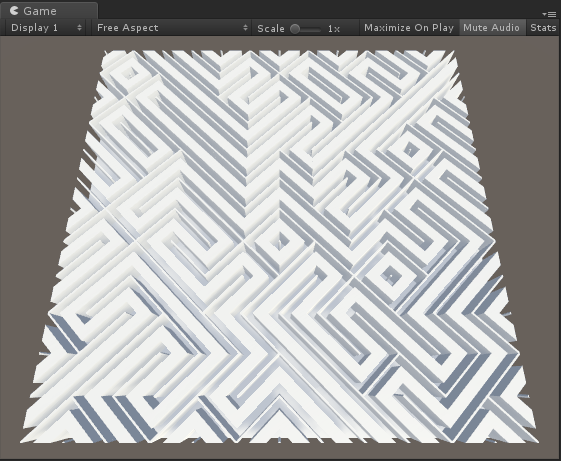Image resolution: width=561 pixels, height=461 pixels.
Task: Toggle Mute Audio
Action: click(491, 28)
